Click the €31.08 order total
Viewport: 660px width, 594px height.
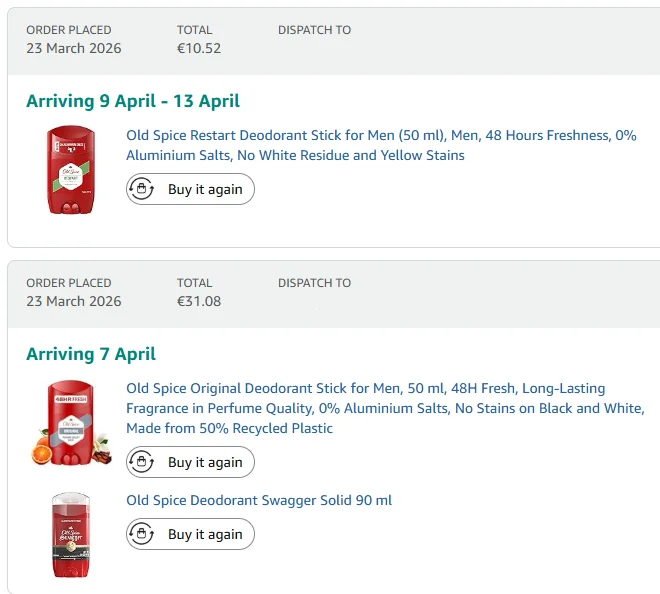tap(199, 301)
